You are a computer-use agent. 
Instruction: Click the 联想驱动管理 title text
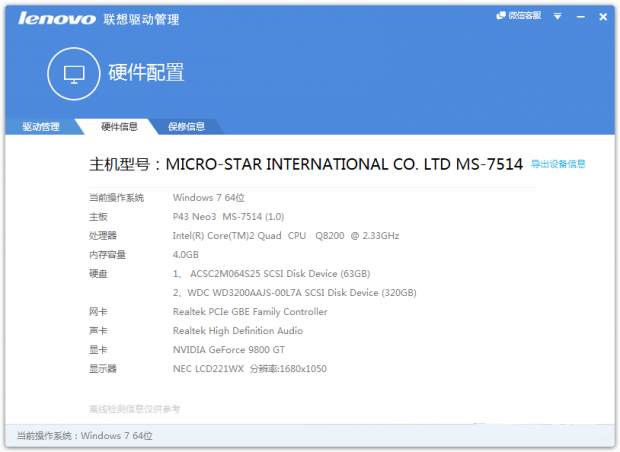[141, 19]
